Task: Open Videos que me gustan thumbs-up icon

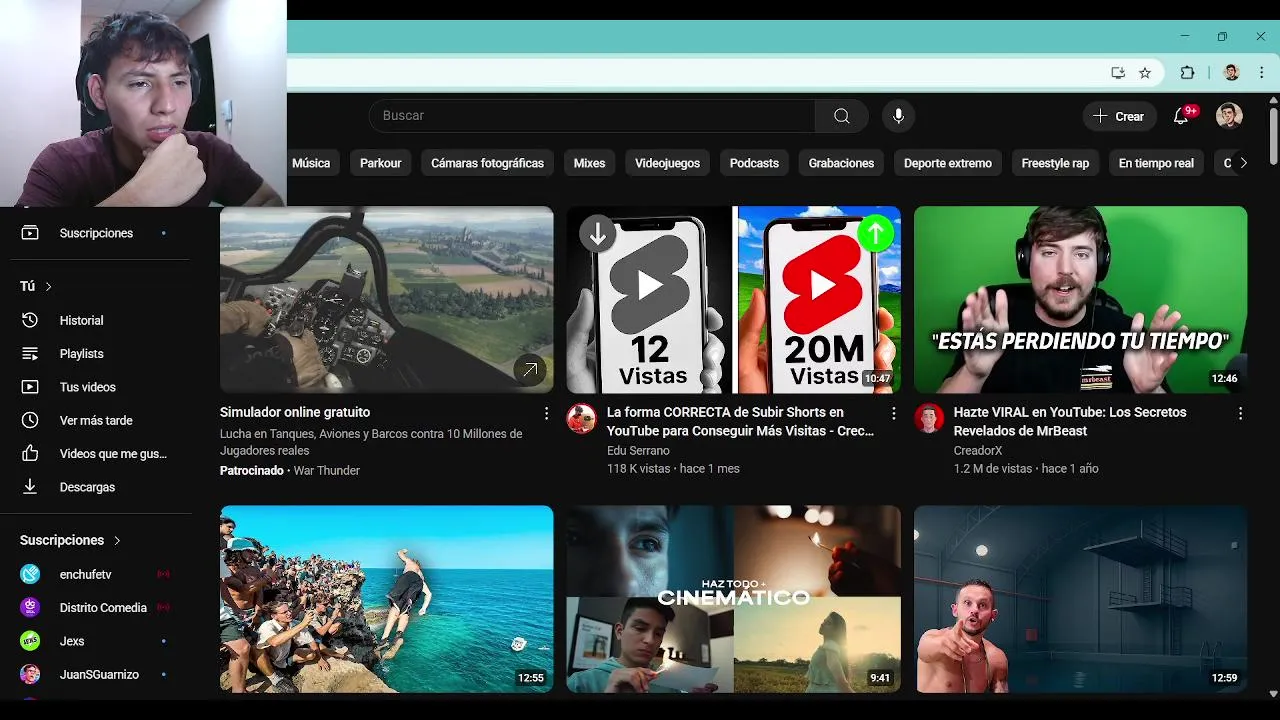Action: click(x=30, y=454)
